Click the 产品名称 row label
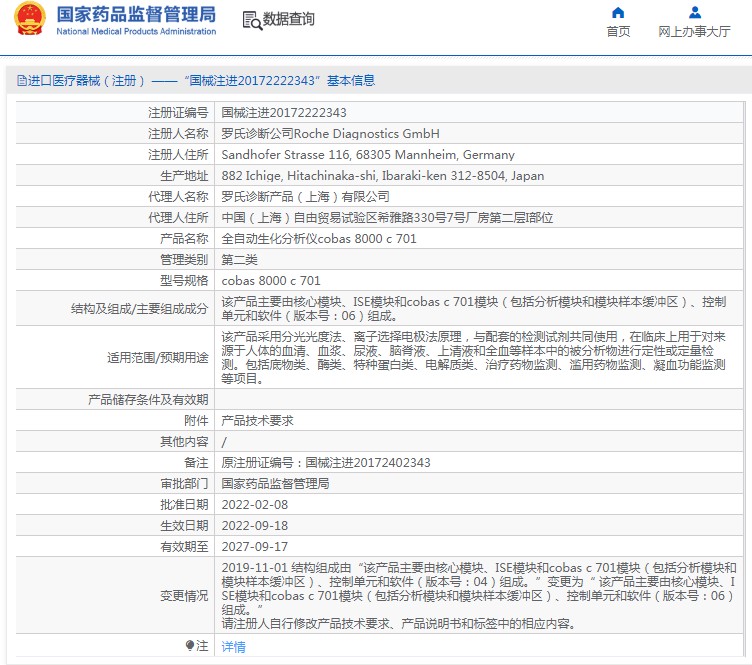Image resolution: width=752 pixels, height=665 pixels. coord(184,239)
